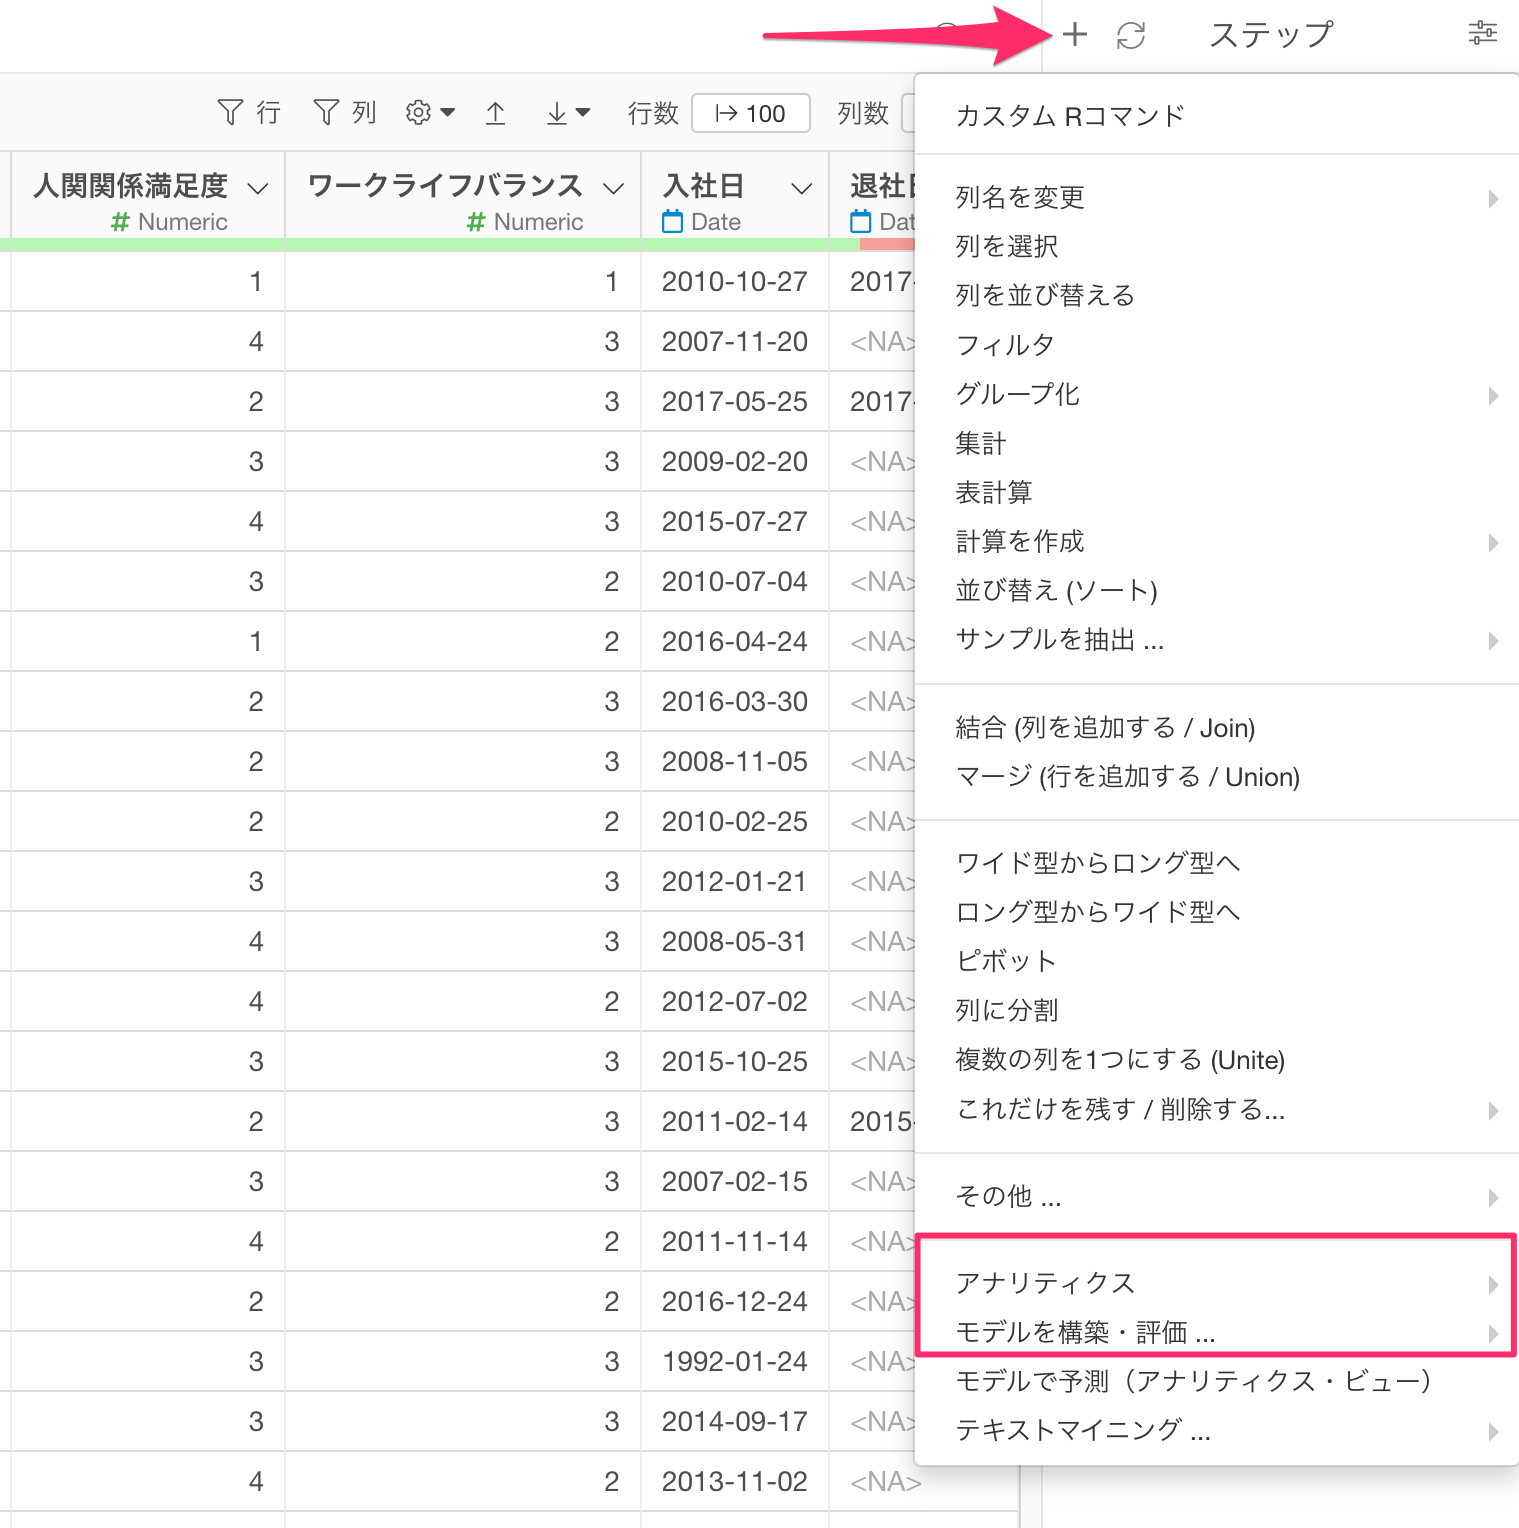Viewport: 1519px width, 1528px height.
Task: Click the row filter funnel icon
Action: tap(230, 112)
